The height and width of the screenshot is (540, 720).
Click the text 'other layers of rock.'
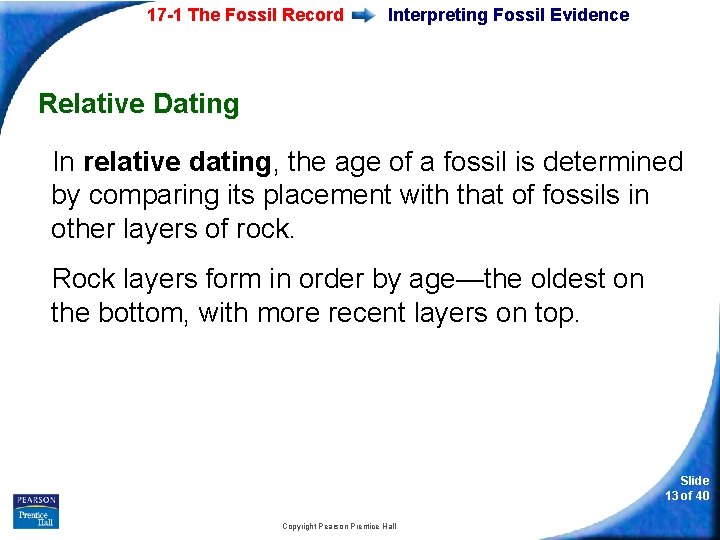click(172, 228)
